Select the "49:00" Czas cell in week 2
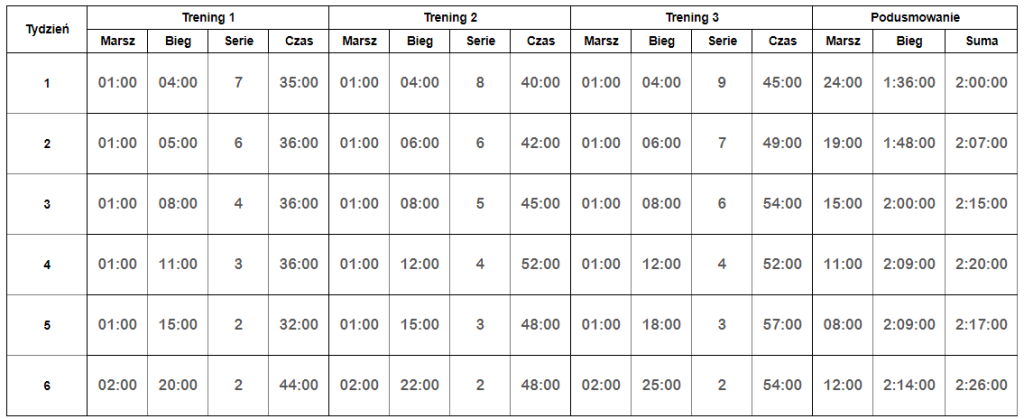Viewport: 1024px width, 419px height. click(x=781, y=143)
